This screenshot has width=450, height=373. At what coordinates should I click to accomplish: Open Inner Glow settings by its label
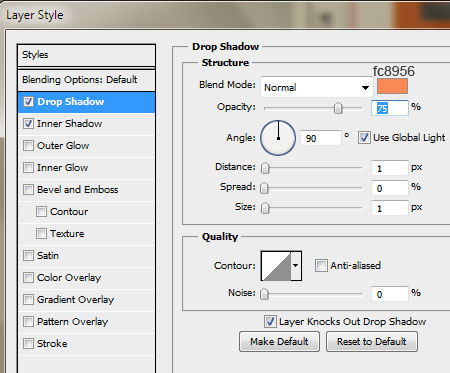click(x=63, y=168)
